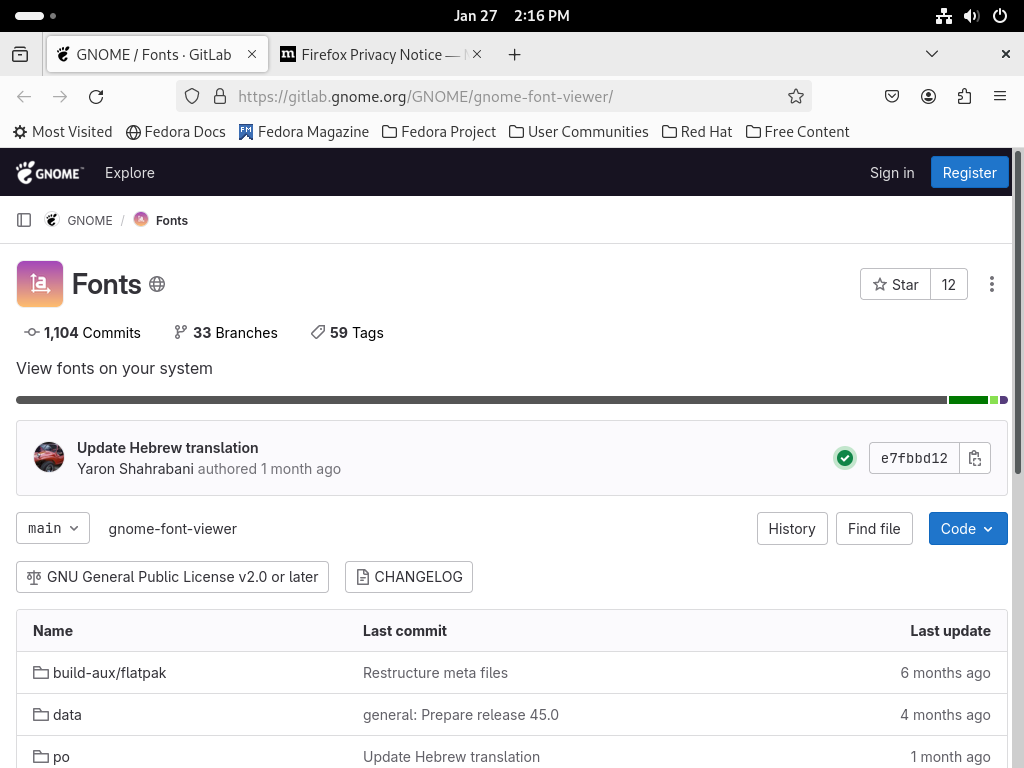Click the Find file button
The width and height of the screenshot is (1024, 768).
pyautogui.click(x=874, y=528)
